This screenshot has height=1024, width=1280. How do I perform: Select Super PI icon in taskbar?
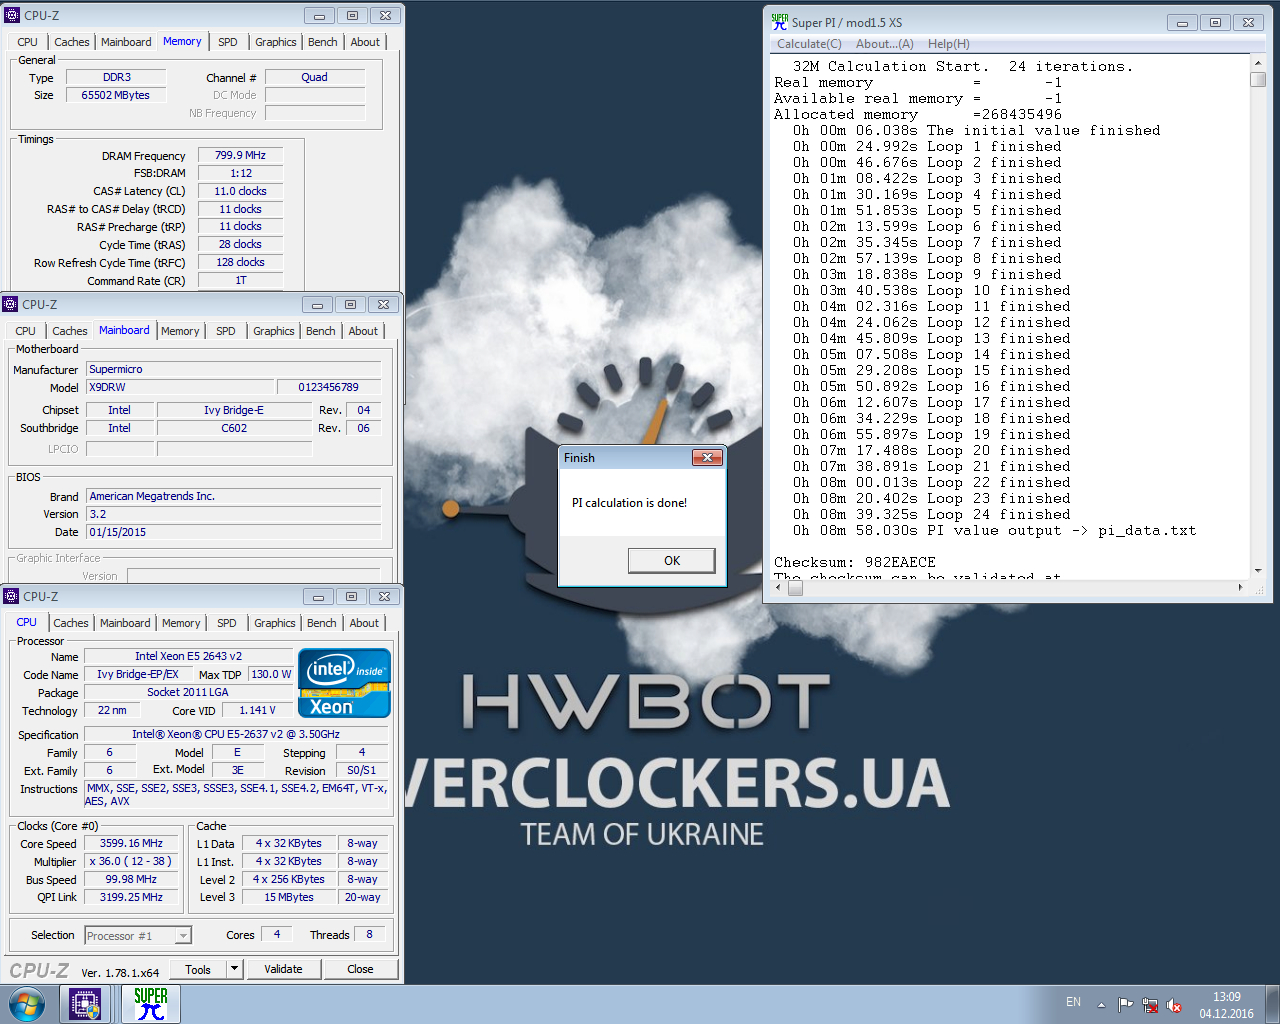pyautogui.click(x=150, y=1004)
